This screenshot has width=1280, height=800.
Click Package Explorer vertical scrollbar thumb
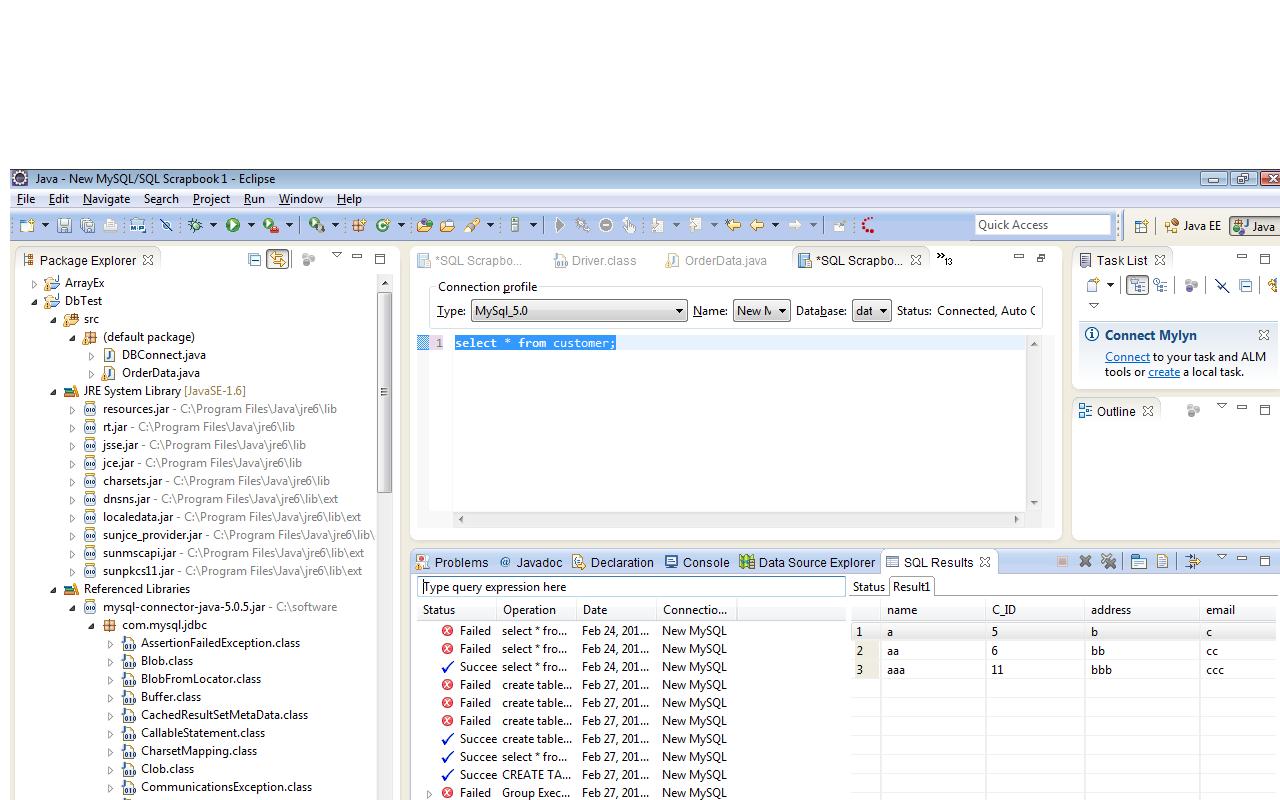(x=384, y=390)
